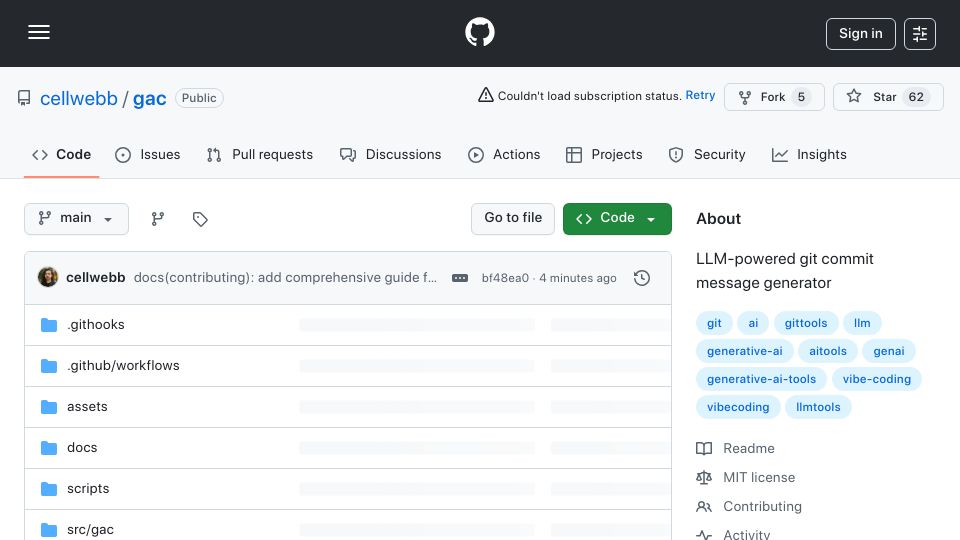Viewport: 960px width, 540px height.
Task: View commit history clock icon
Action: click(x=642, y=278)
